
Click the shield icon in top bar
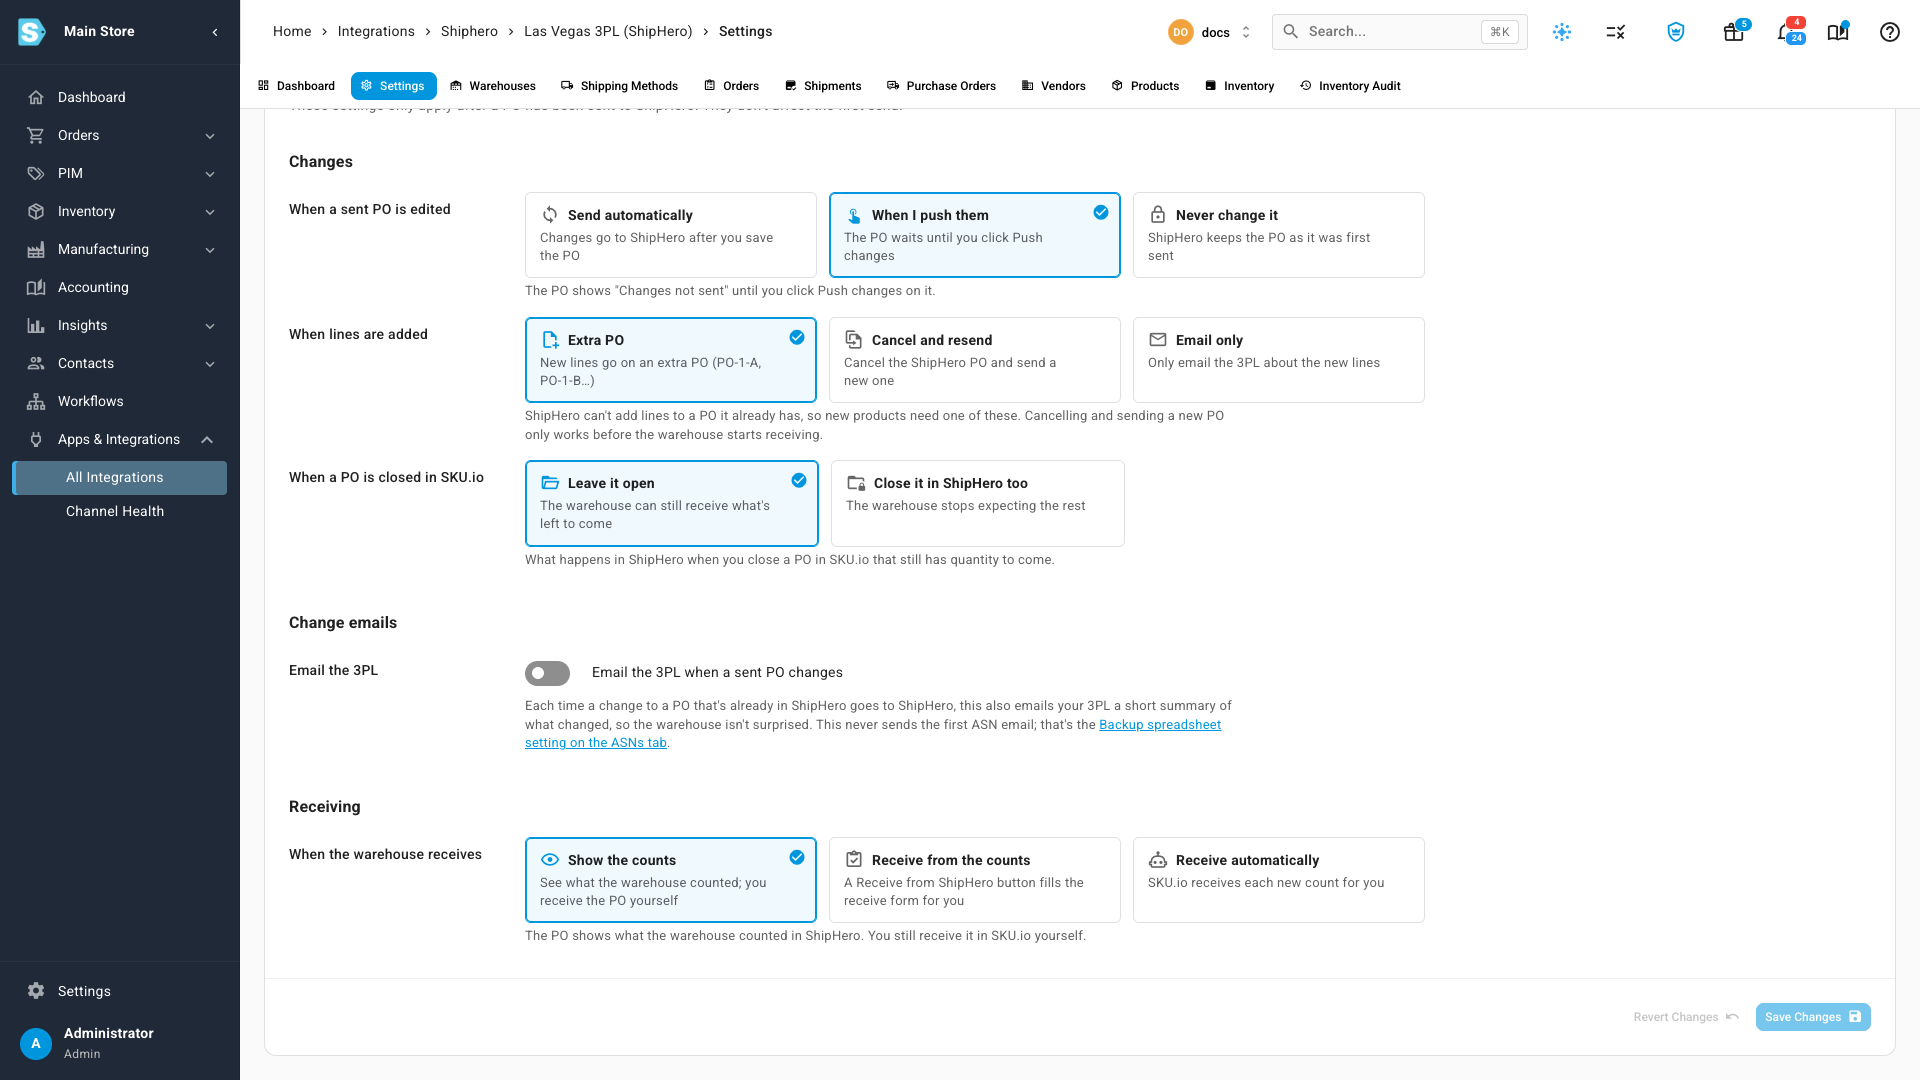click(x=1676, y=32)
